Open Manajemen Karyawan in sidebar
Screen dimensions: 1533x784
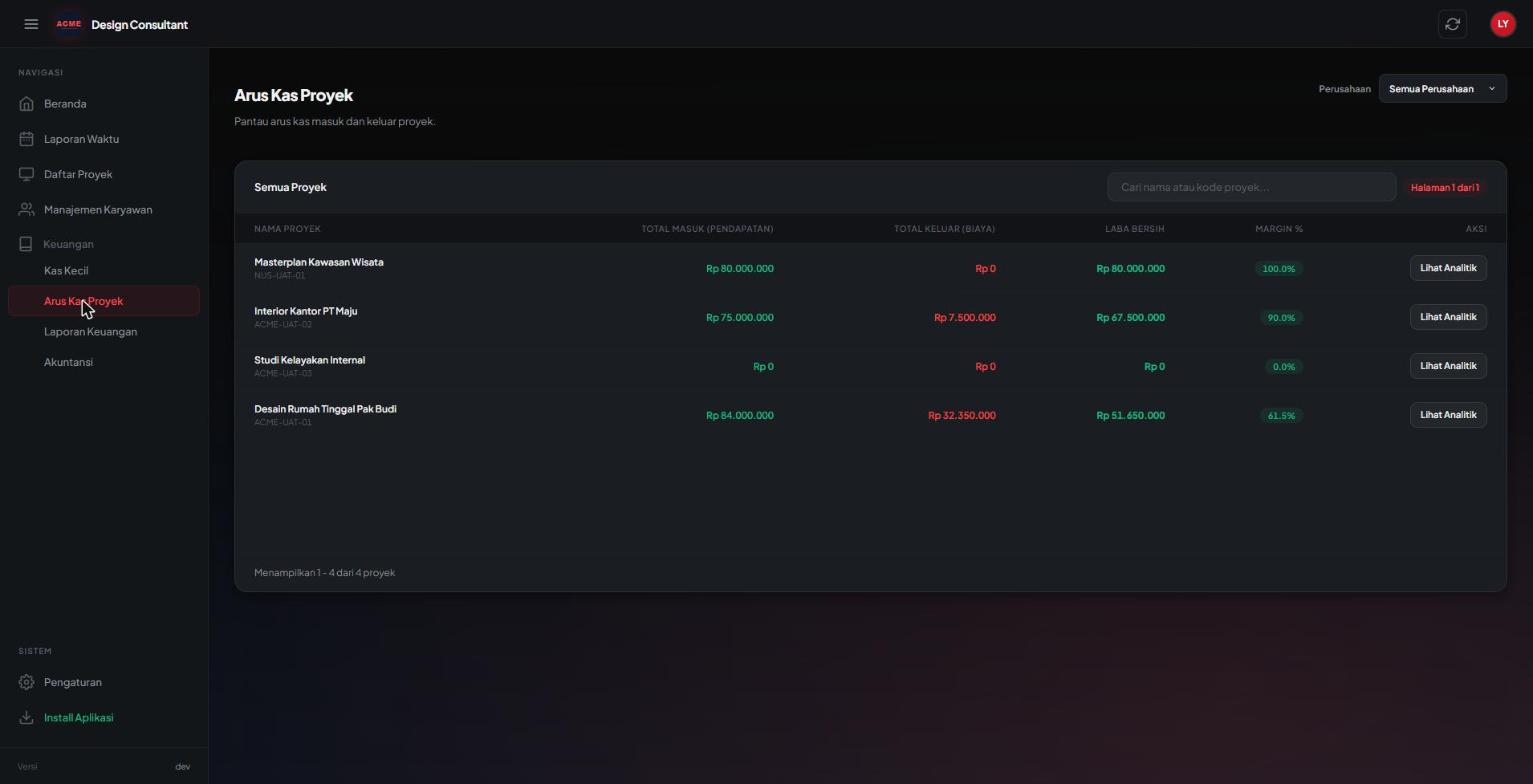tap(104, 210)
